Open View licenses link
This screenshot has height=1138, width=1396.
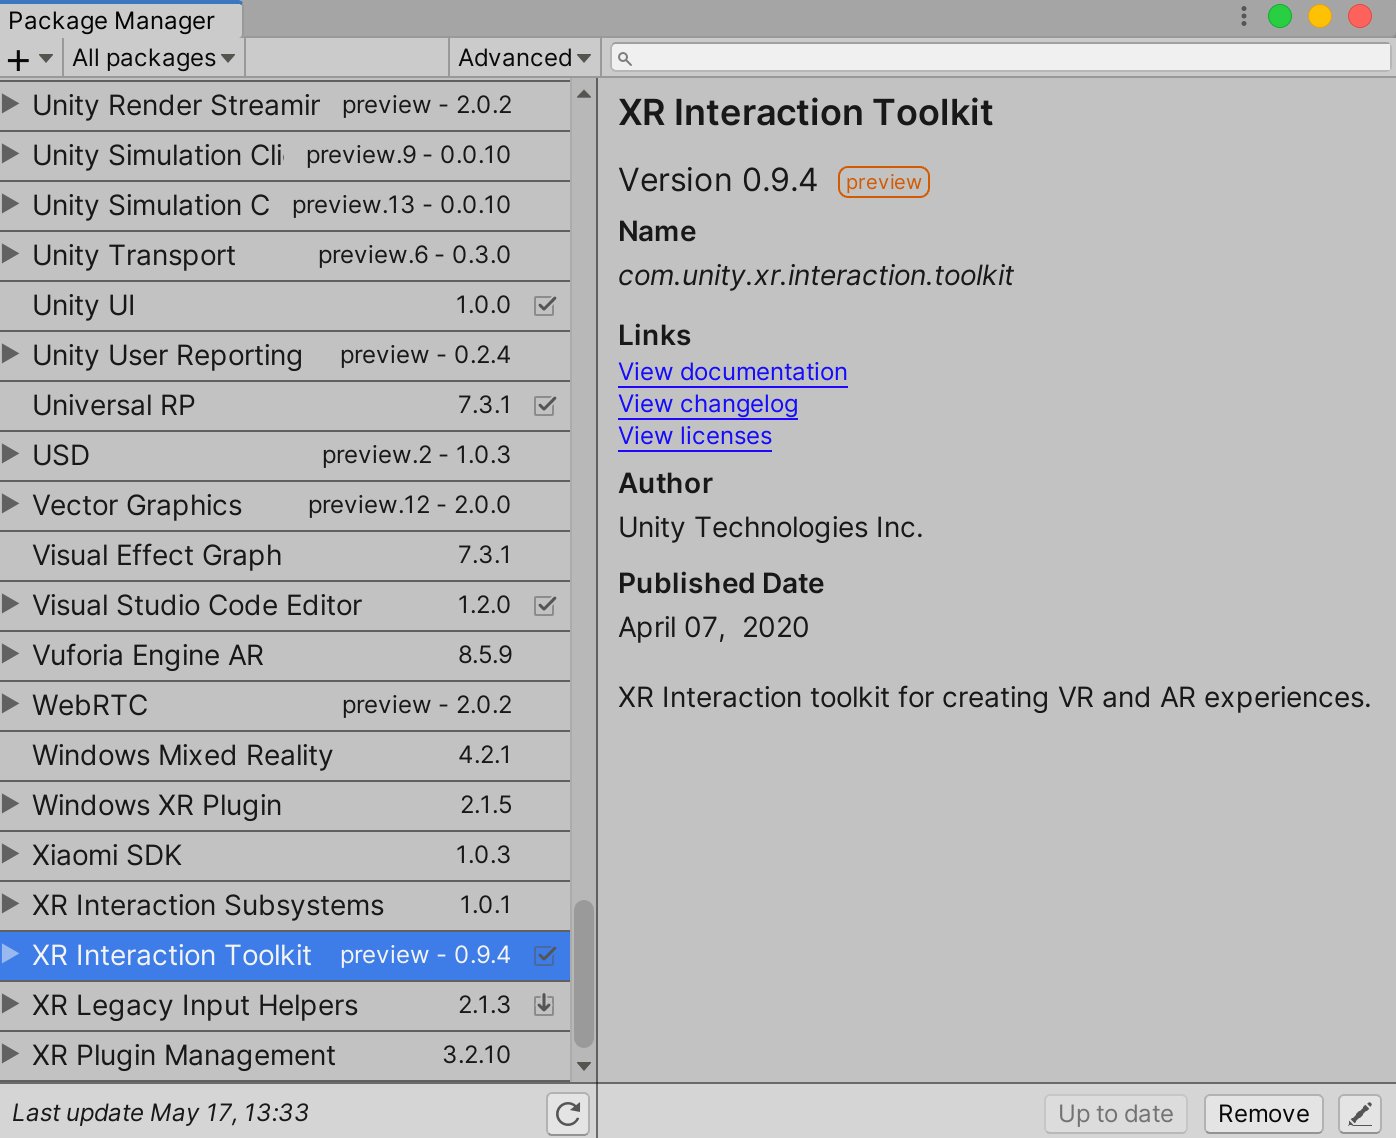click(695, 436)
